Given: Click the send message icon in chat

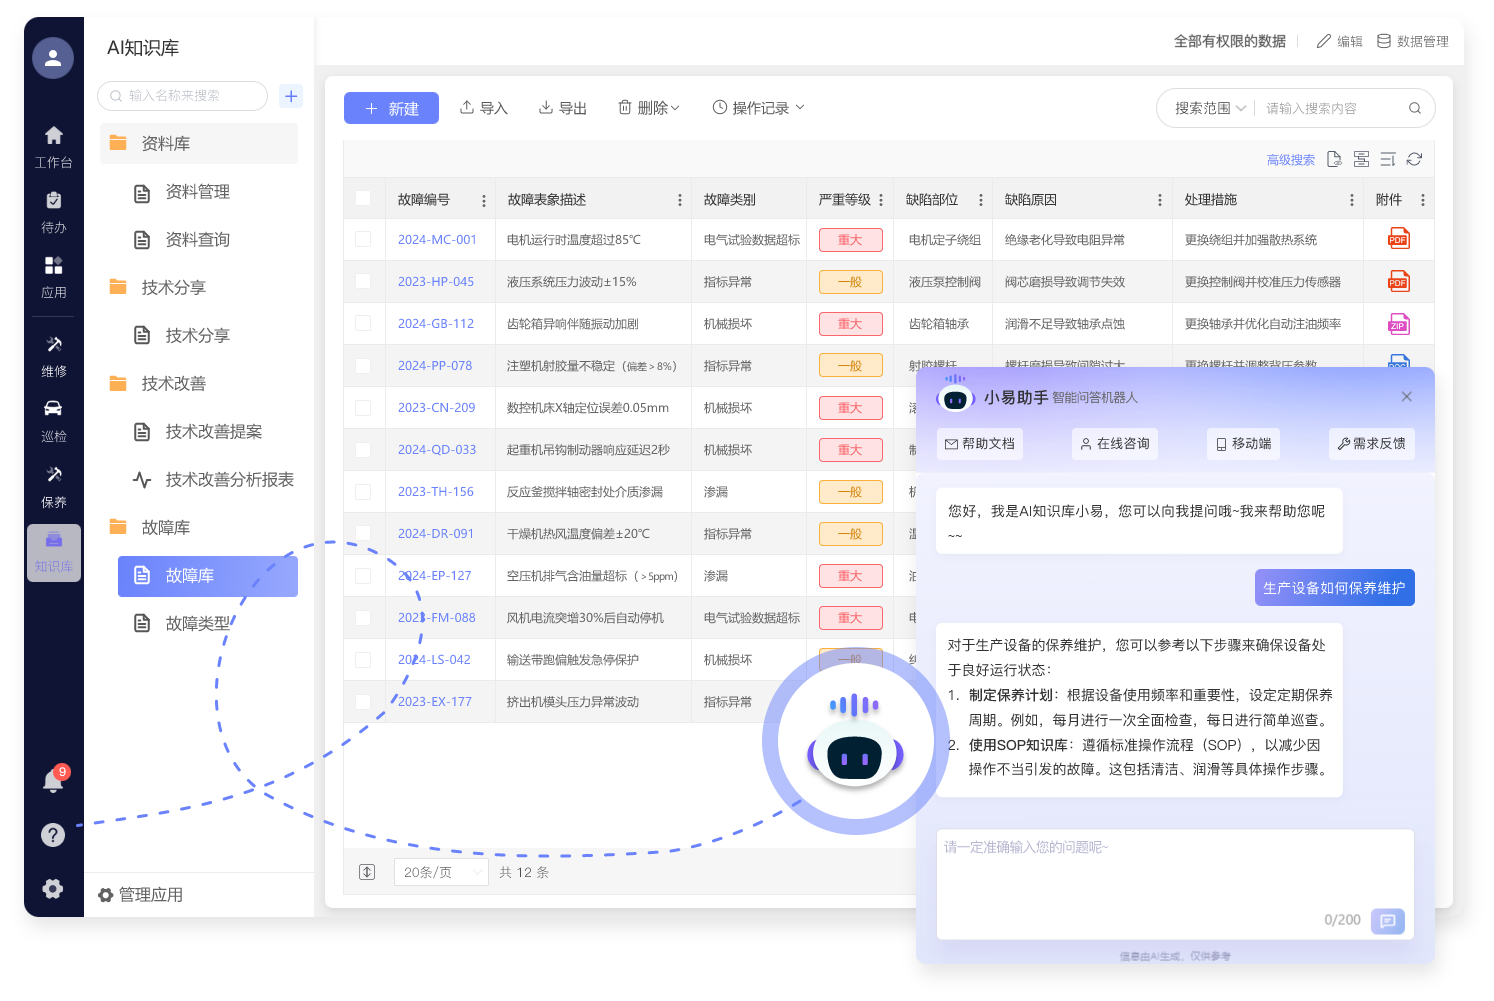Looking at the screenshot, I should coord(1388,921).
